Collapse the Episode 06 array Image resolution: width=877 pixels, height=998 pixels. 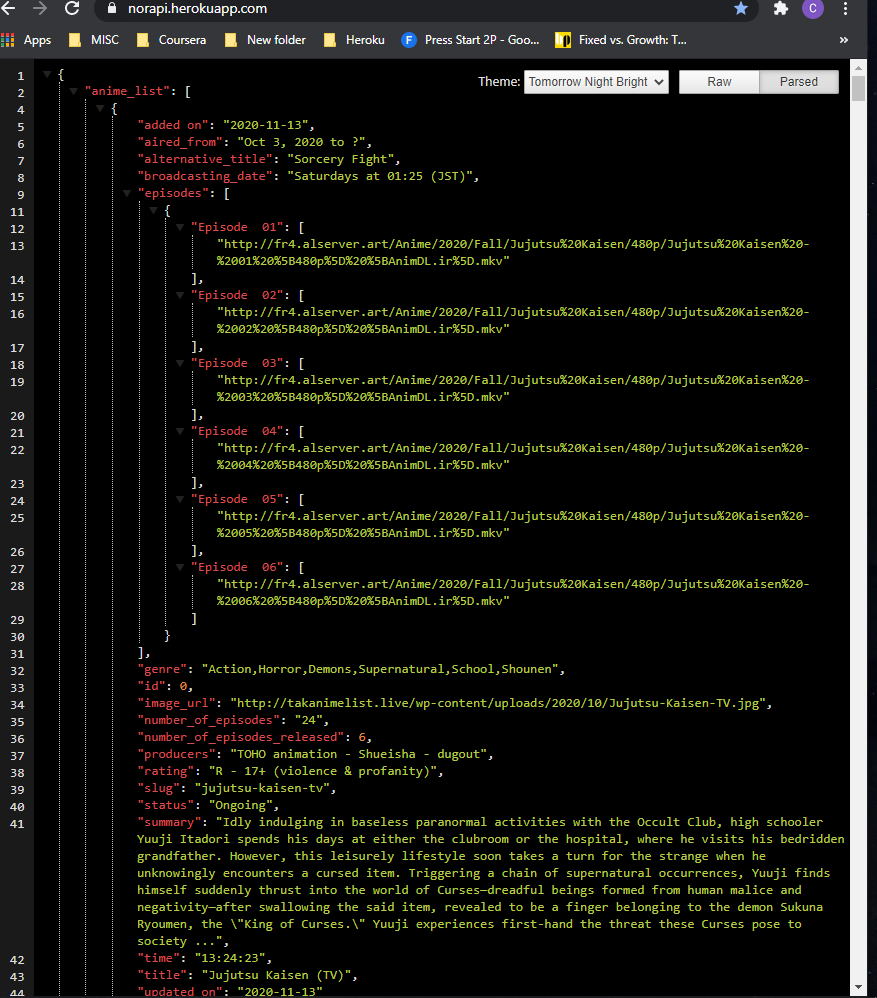180,567
